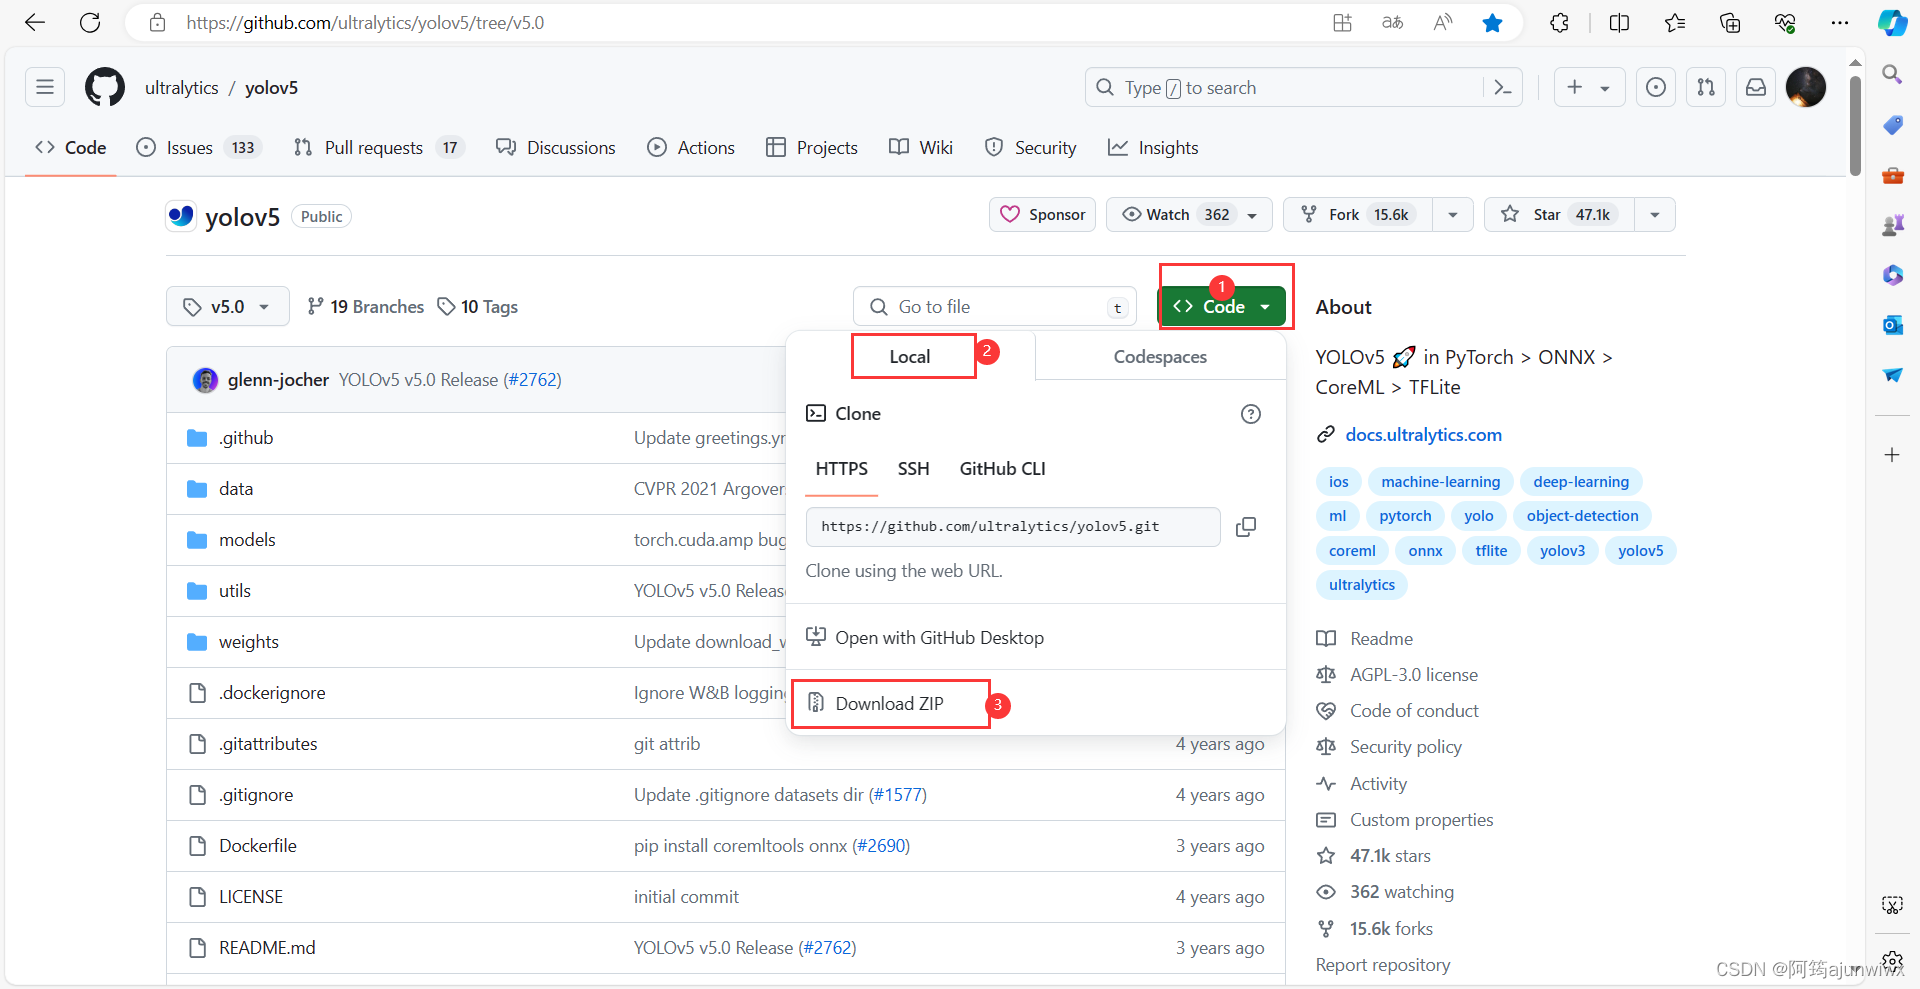The image size is (1920, 989).
Task: Open read aloud icon in address bar
Action: tap(1442, 22)
